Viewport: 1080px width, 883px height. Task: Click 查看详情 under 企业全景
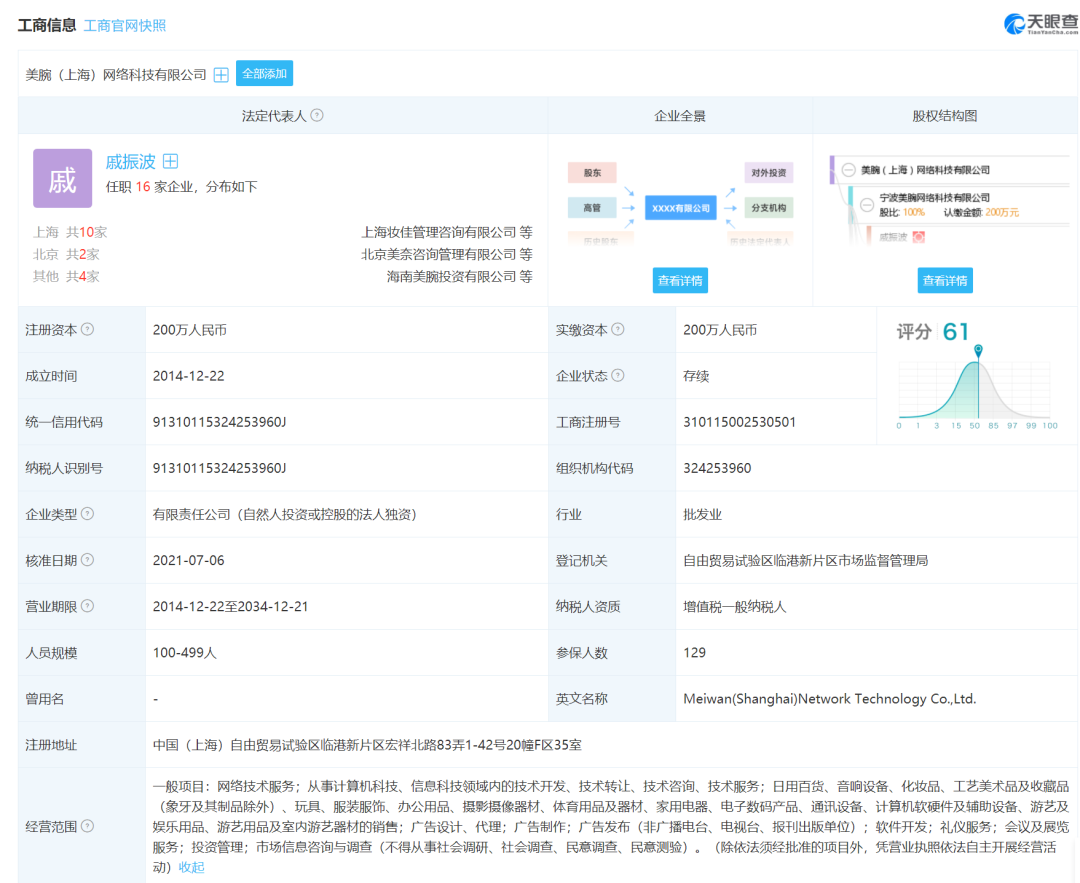coord(680,280)
